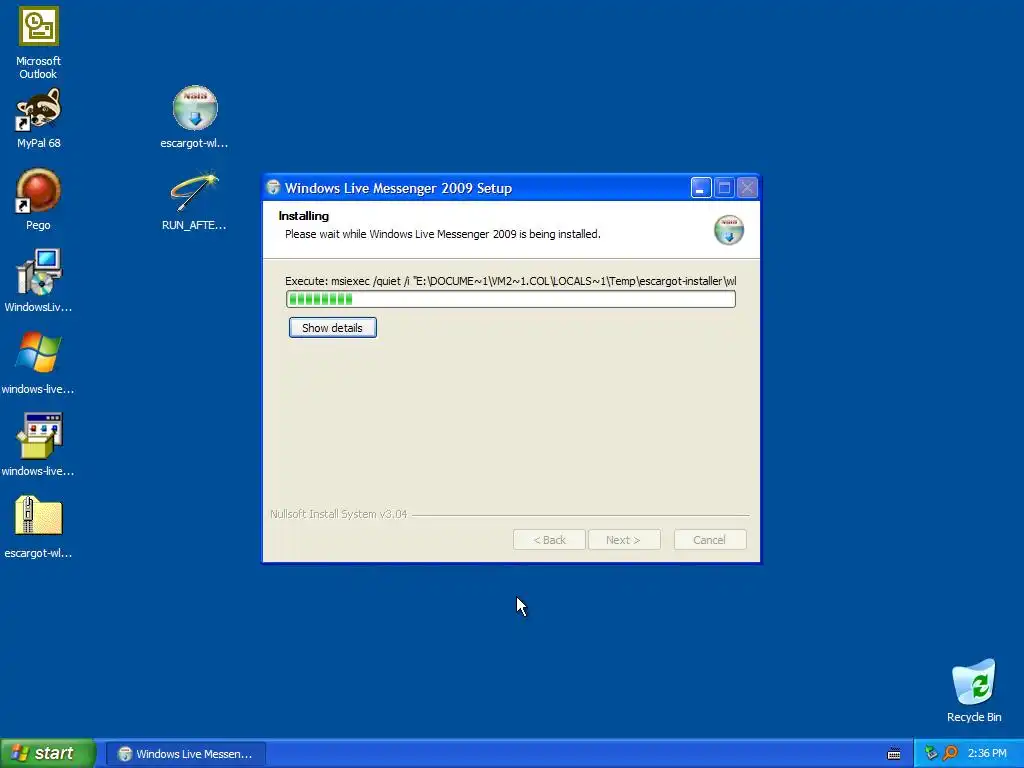Select the escargot-wl... zip folder icon
Screen dimensions: 1024x768
tap(39, 527)
